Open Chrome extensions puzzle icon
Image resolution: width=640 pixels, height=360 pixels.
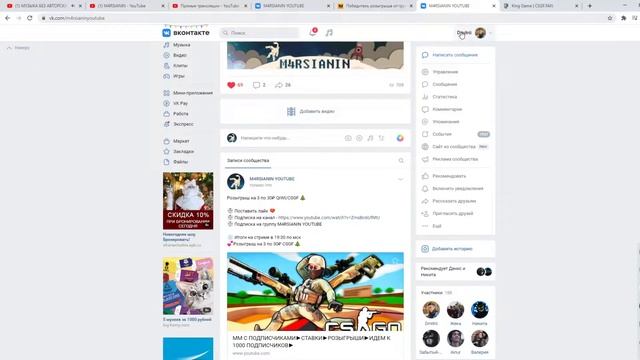[623, 18]
